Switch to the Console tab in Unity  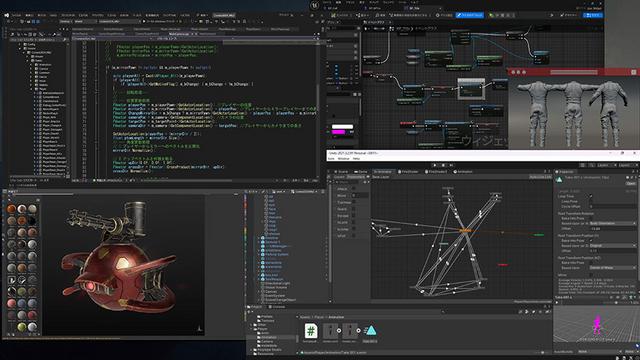pyautogui.click(x=278, y=307)
